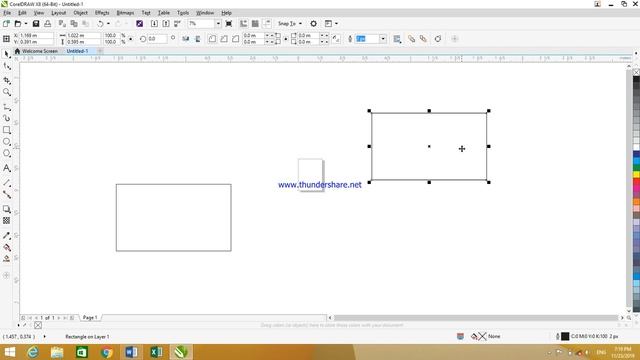Expand the Undo history dropdown arrow
The height and width of the screenshot is (360, 640).
point(108,24)
